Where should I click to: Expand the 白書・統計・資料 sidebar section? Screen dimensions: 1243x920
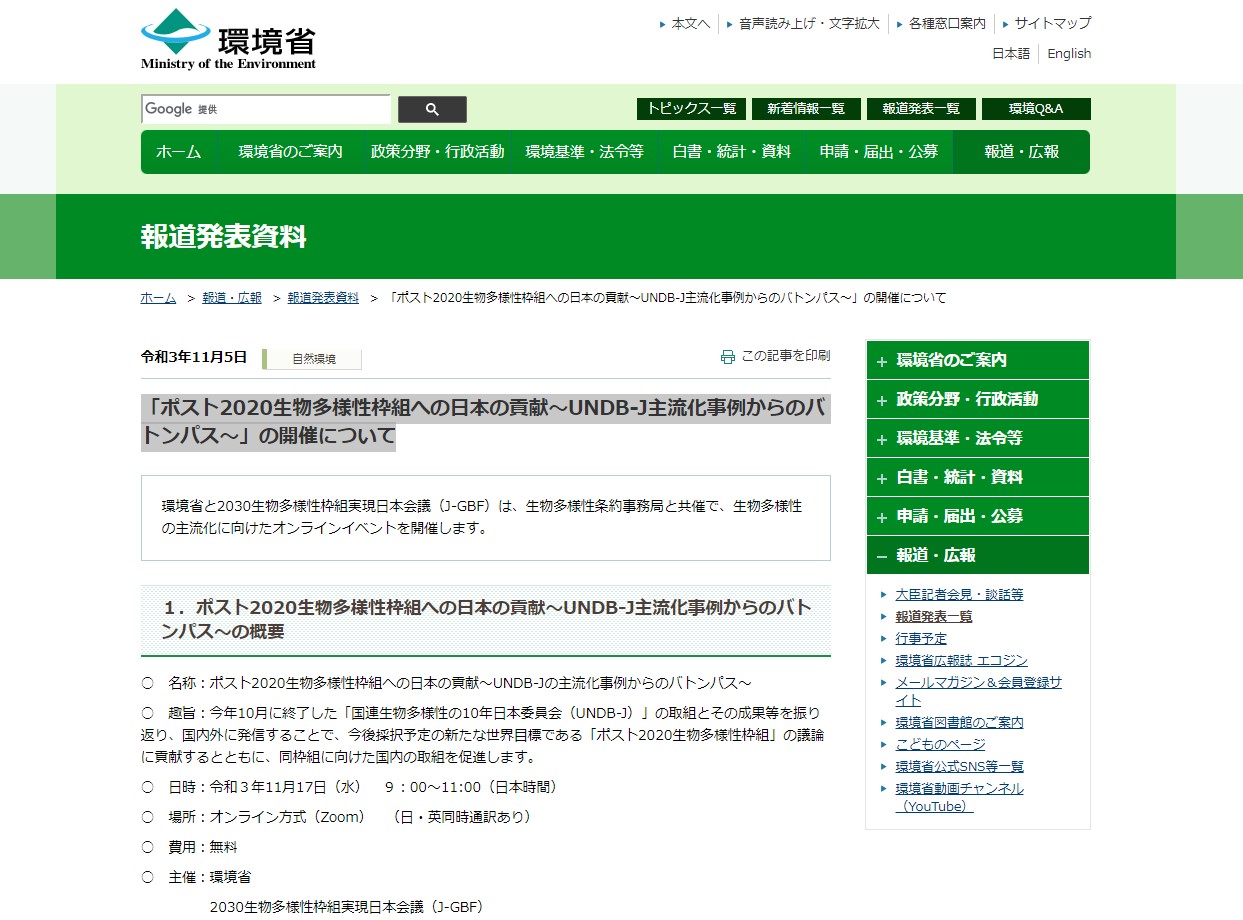point(881,478)
